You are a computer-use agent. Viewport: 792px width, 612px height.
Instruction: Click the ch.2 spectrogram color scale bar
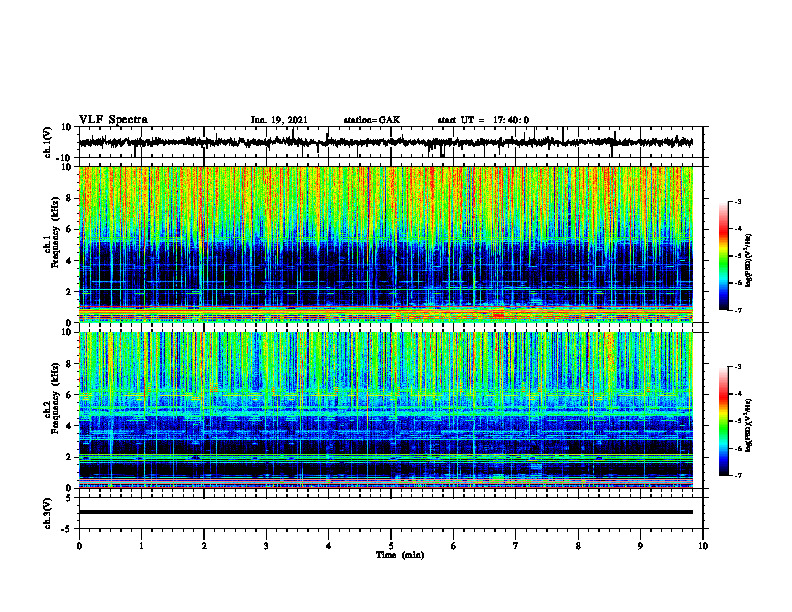point(724,421)
